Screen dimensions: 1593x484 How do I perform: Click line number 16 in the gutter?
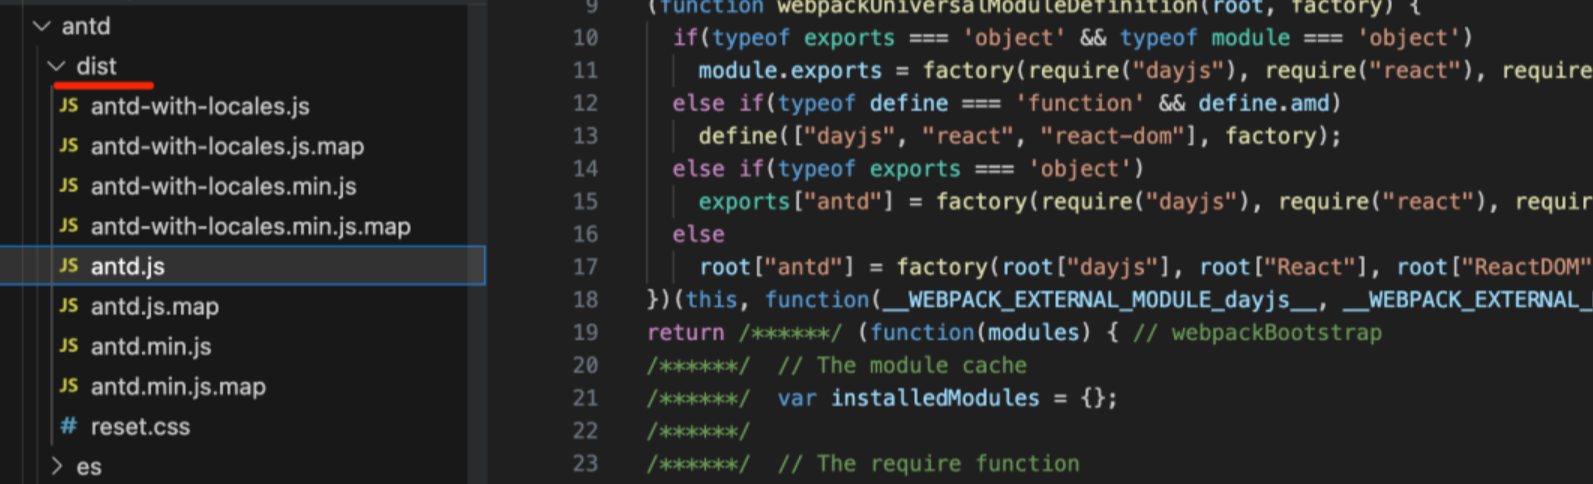585,234
